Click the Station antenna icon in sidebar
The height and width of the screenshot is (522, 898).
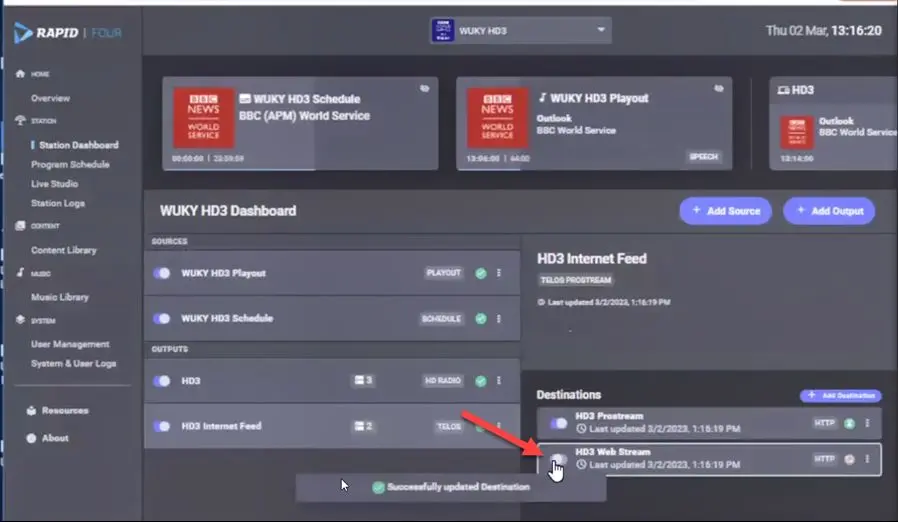(x=21, y=120)
